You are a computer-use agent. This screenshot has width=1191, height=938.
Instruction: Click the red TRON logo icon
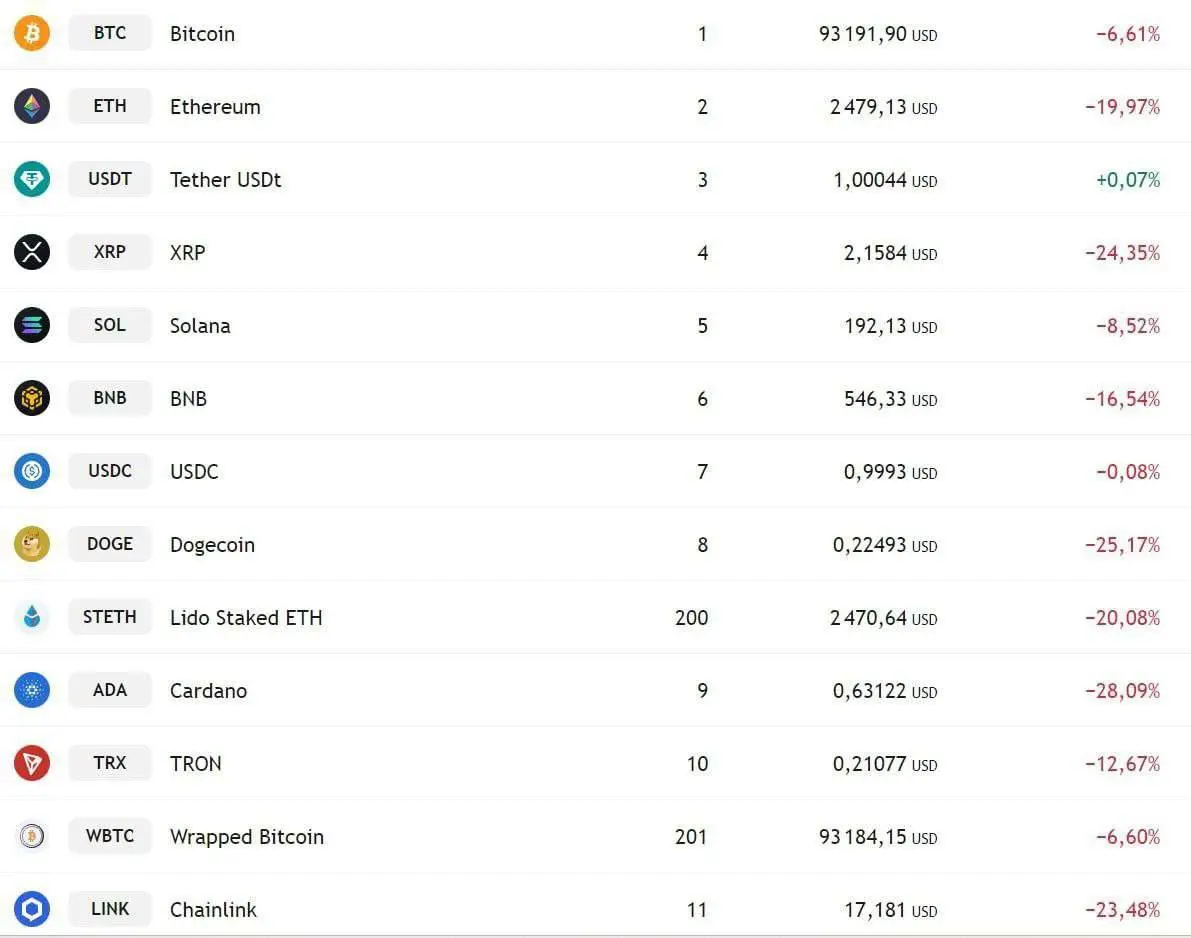point(32,763)
